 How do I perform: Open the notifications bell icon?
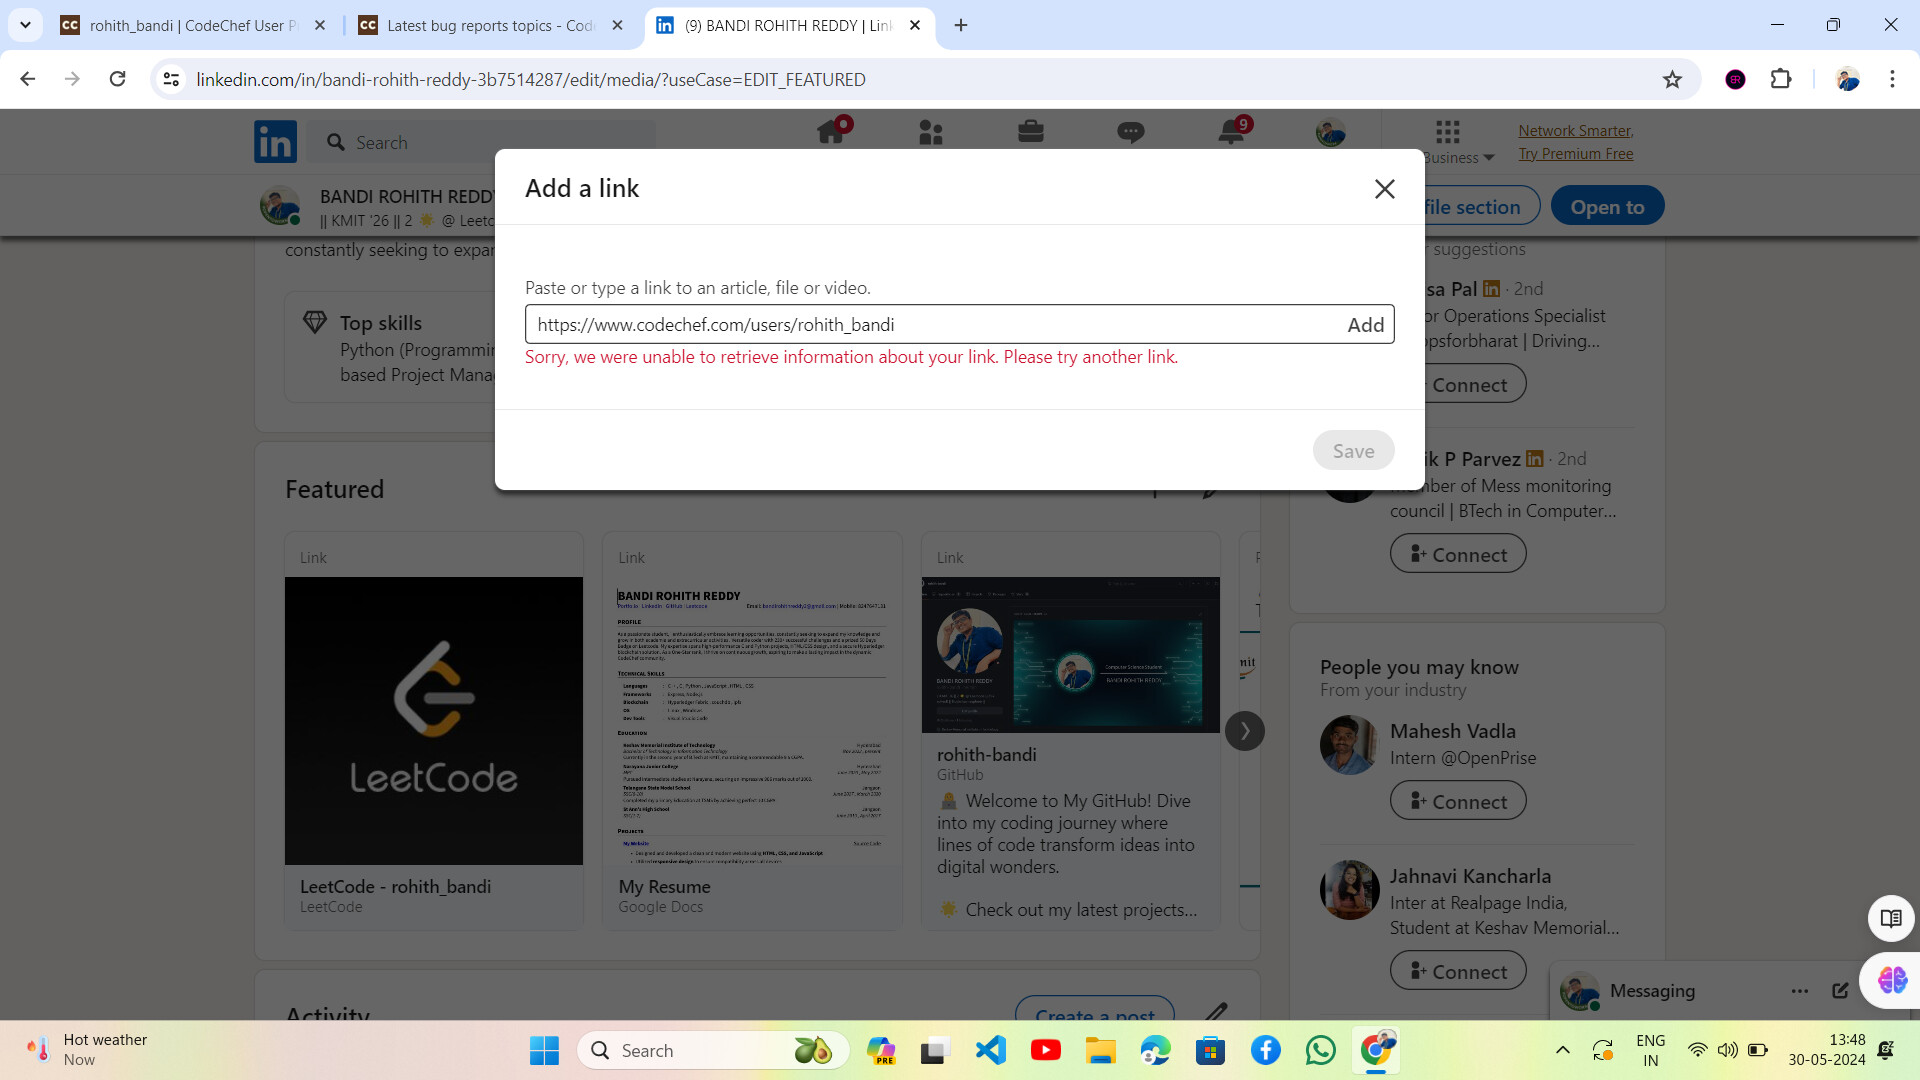coord(1231,132)
